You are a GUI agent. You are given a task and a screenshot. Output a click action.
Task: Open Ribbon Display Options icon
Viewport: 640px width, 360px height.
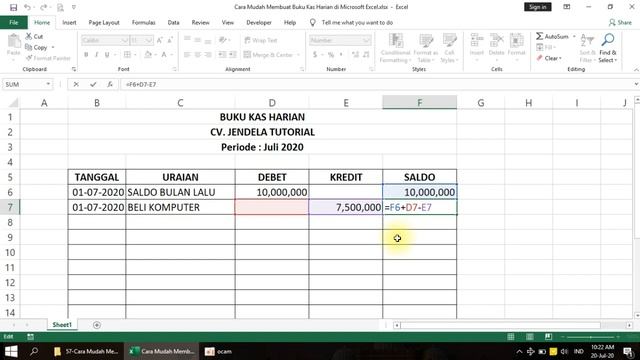pyautogui.click(x=567, y=7)
